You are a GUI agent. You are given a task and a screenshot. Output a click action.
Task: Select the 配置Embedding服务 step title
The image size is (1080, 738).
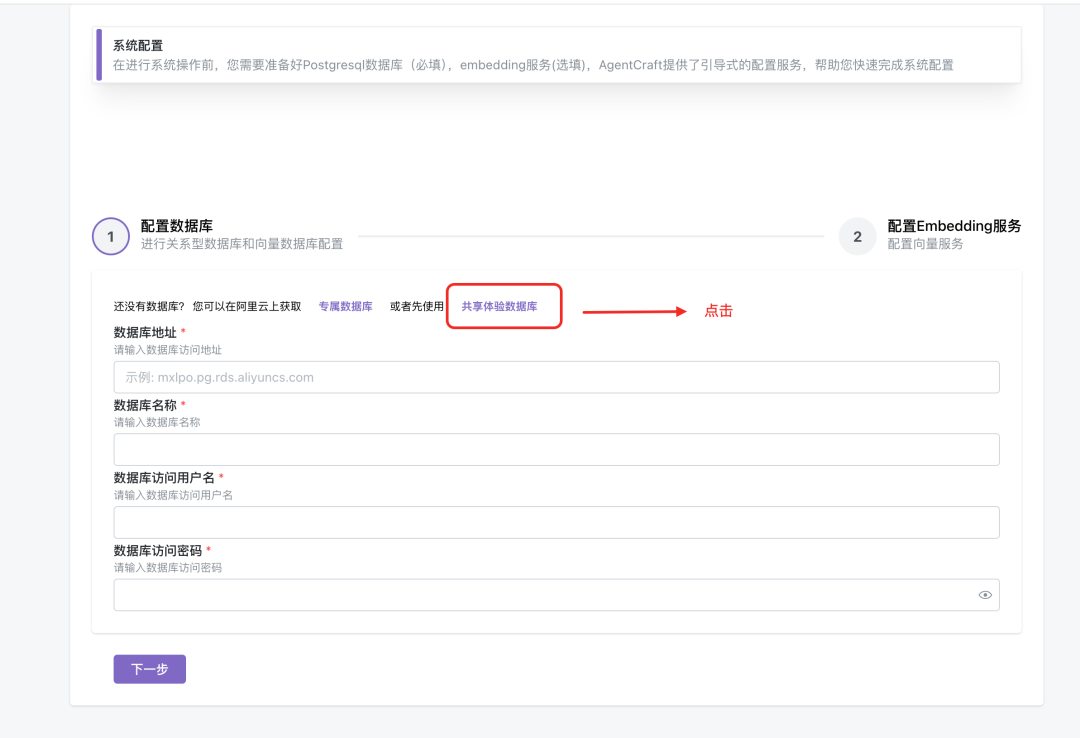(954, 226)
